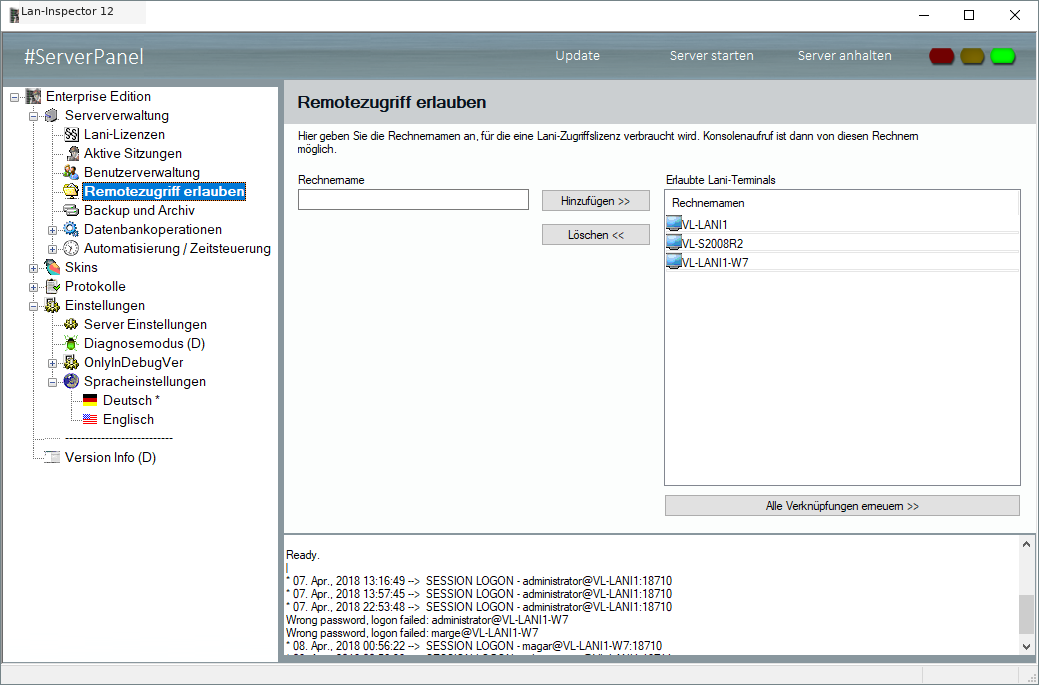Image resolution: width=1039 pixels, height=685 pixels.
Task: Click the marge@VL-LANI1-W7 wrong password line
Action: pyautogui.click(x=412, y=633)
